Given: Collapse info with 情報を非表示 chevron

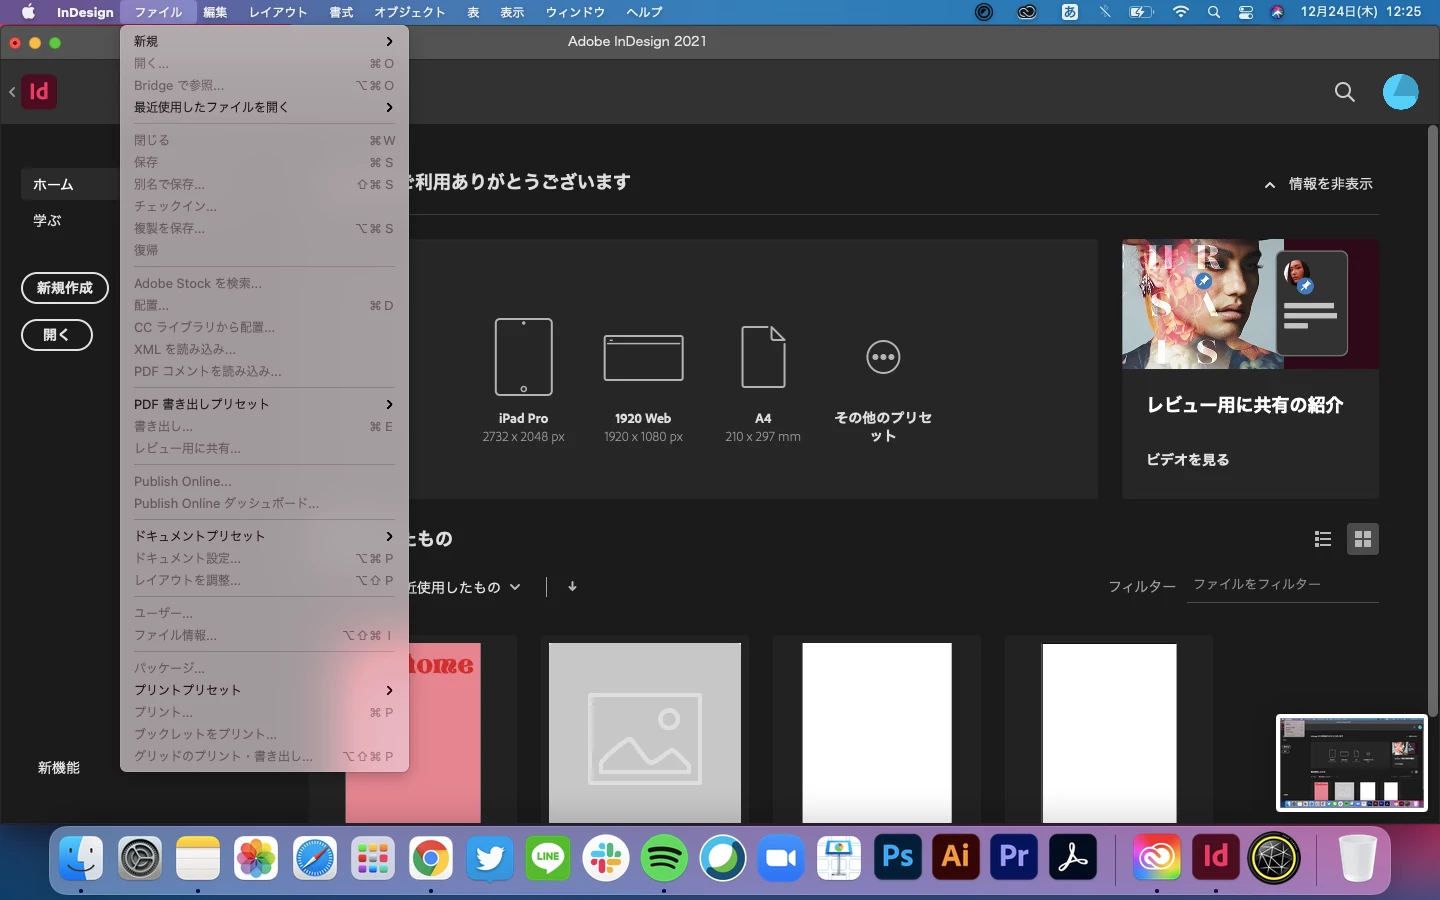Looking at the screenshot, I should pos(1269,185).
